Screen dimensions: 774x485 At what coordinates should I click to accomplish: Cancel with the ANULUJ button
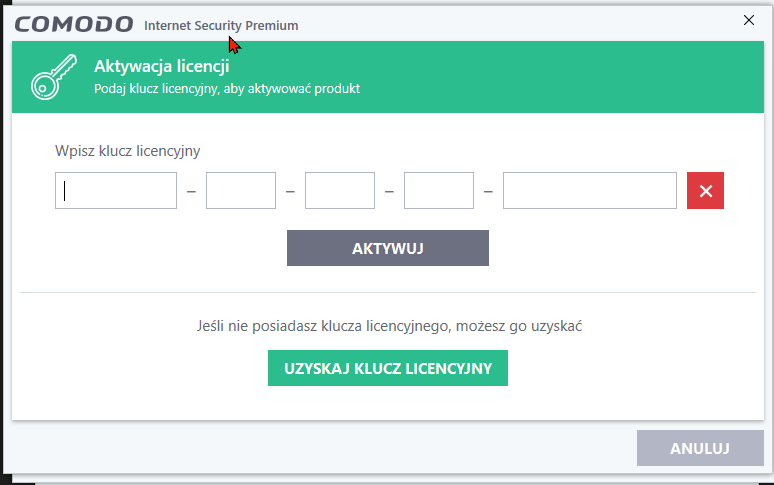[x=700, y=448]
